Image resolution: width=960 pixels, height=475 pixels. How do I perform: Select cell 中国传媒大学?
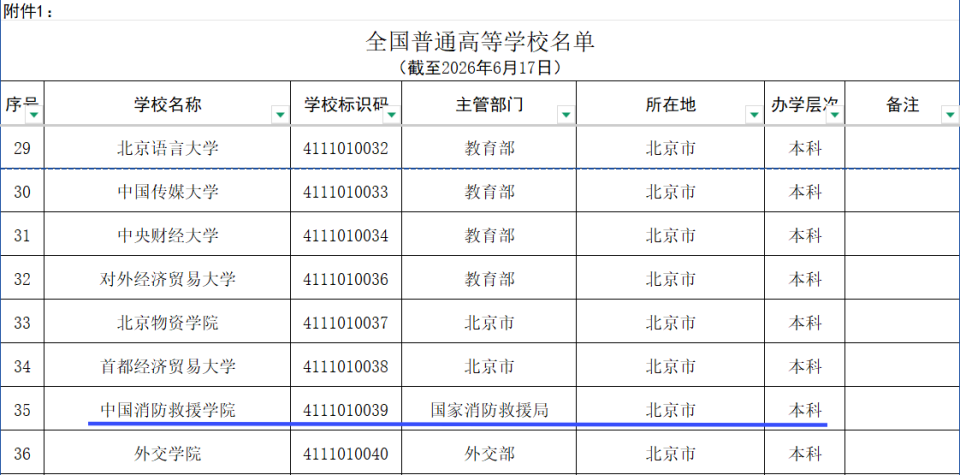coord(167,191)
